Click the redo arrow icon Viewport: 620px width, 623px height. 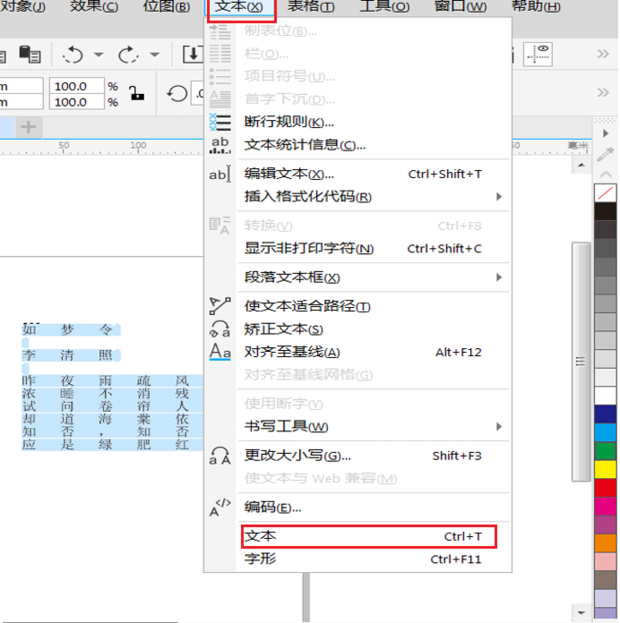tap(128, 55)
